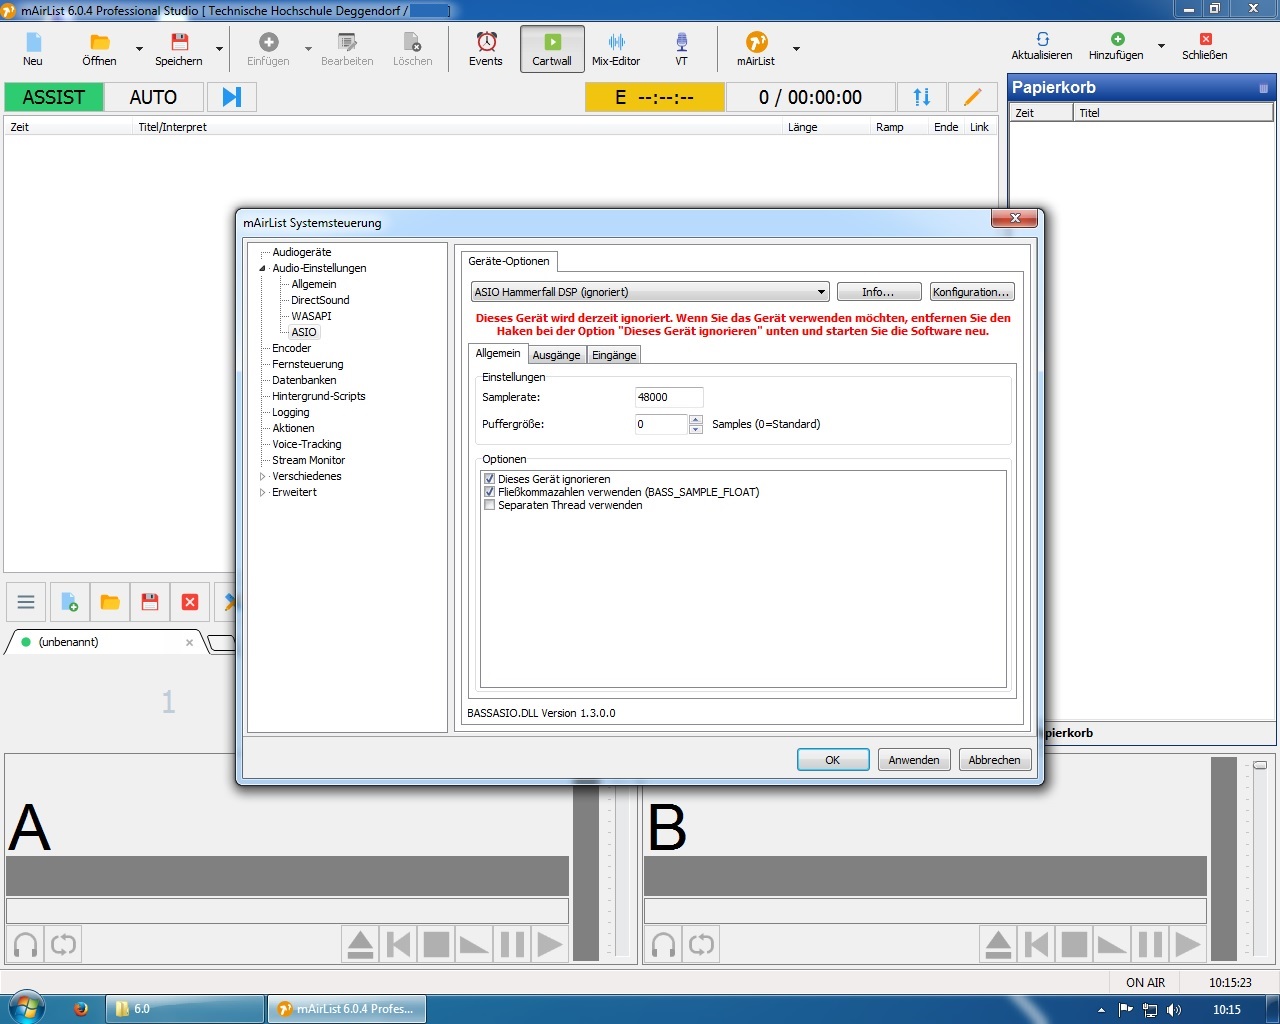
Task: Pause player B
Action: tap(1150, 944)
